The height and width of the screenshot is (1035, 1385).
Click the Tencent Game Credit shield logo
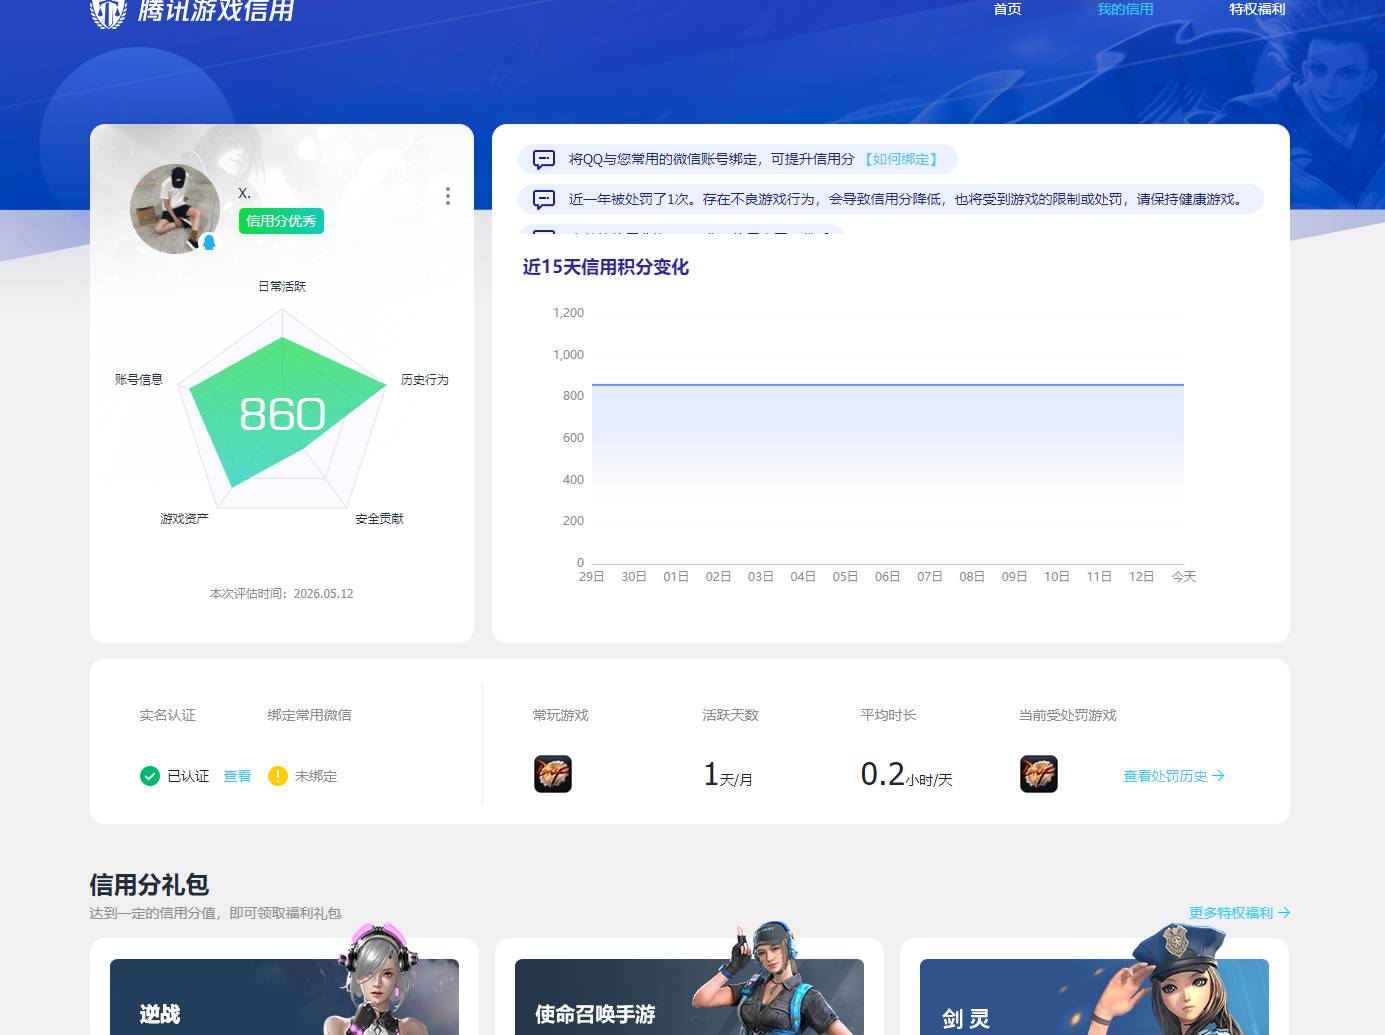[109, 12]
